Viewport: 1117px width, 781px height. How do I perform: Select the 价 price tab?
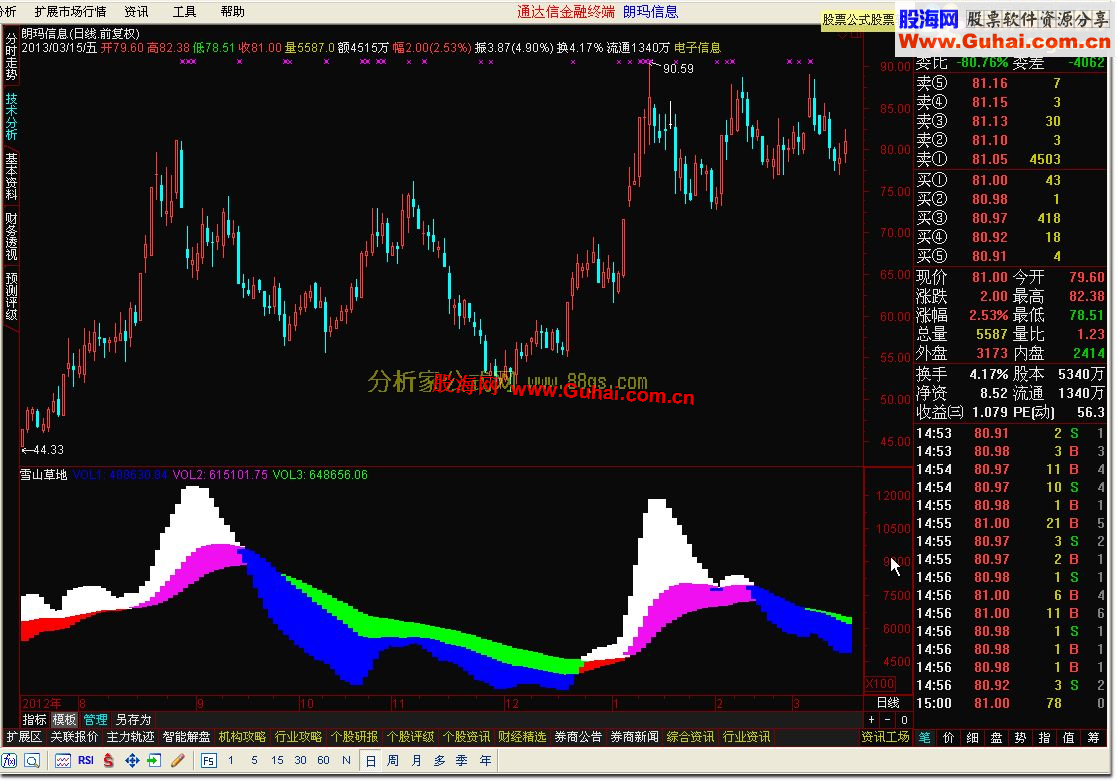pos(949,738)
